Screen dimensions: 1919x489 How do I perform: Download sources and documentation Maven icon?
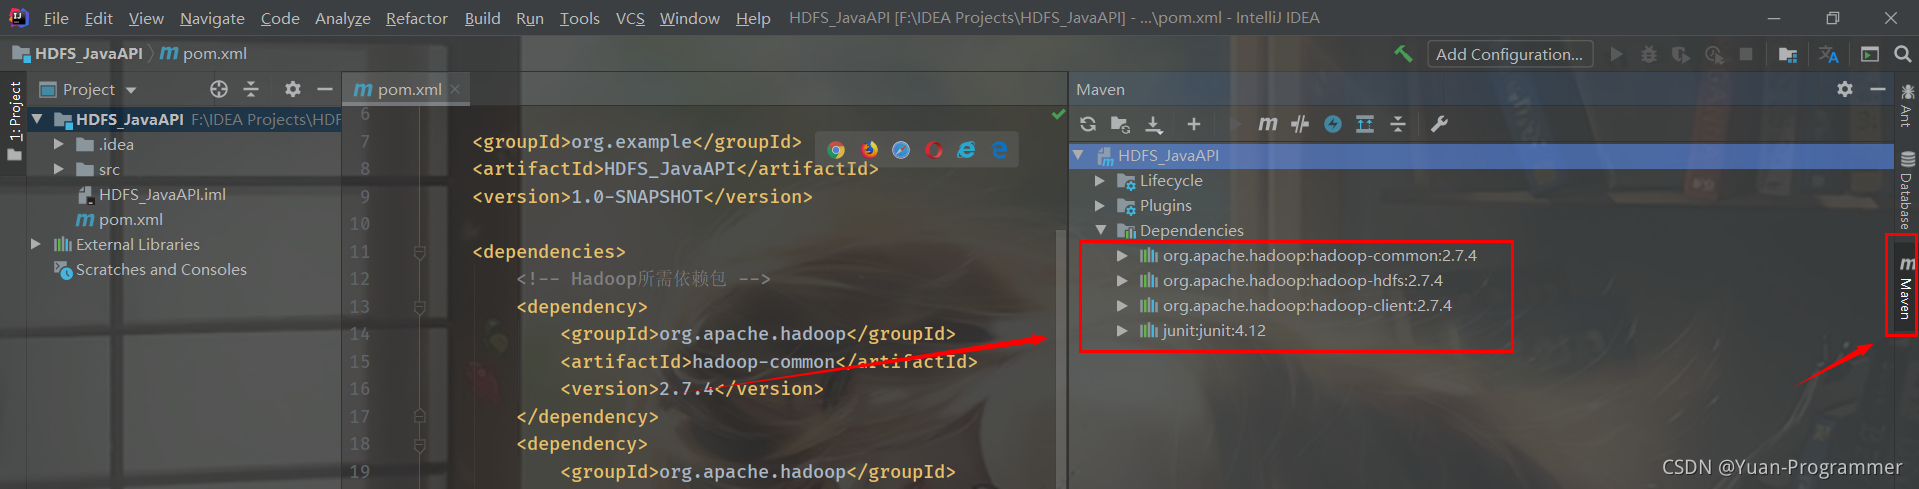1154,124
